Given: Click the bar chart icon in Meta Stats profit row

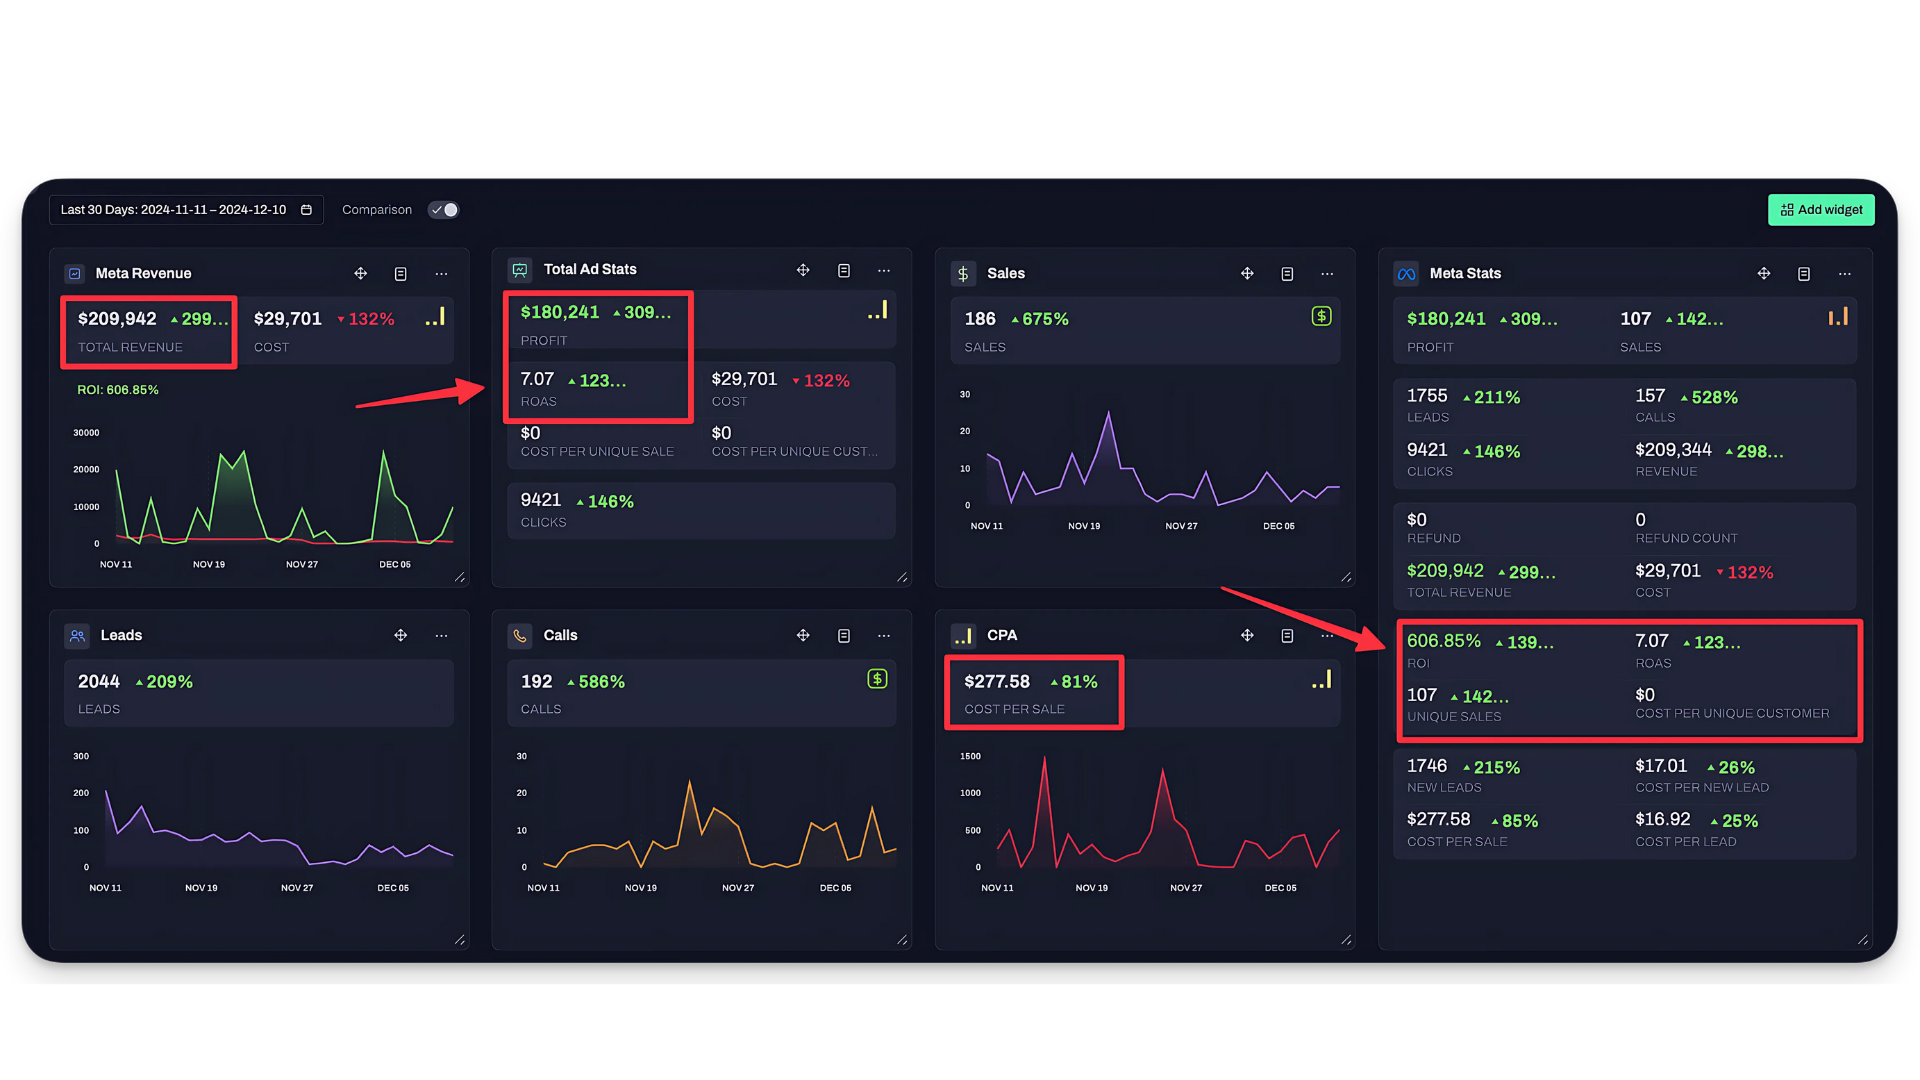Looking at the screenshot, I should pos(1838,318).
